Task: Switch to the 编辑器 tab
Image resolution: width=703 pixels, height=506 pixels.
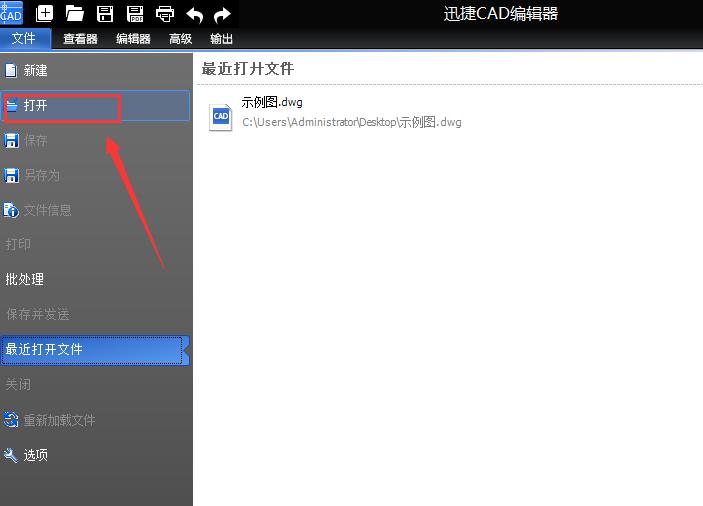Action: (133, 39)
